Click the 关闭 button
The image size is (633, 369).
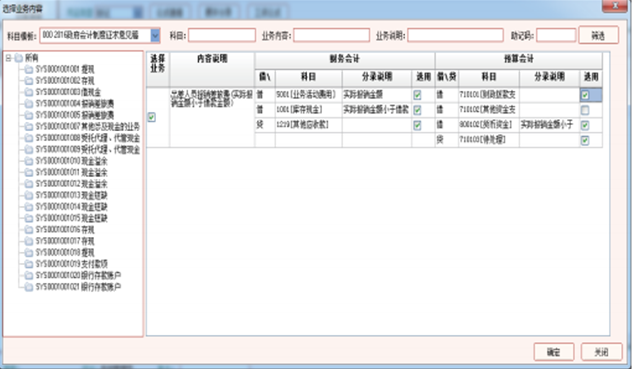(601, 352)
